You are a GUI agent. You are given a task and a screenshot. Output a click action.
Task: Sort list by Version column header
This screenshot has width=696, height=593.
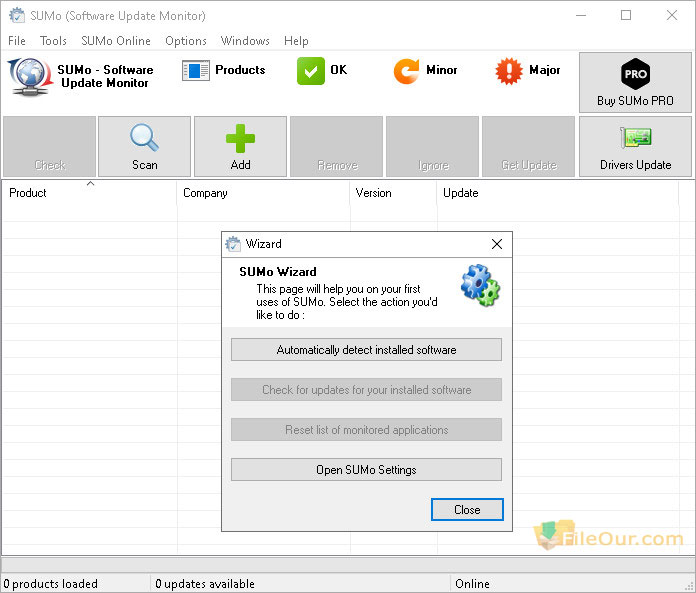click(x=393, y=193)
